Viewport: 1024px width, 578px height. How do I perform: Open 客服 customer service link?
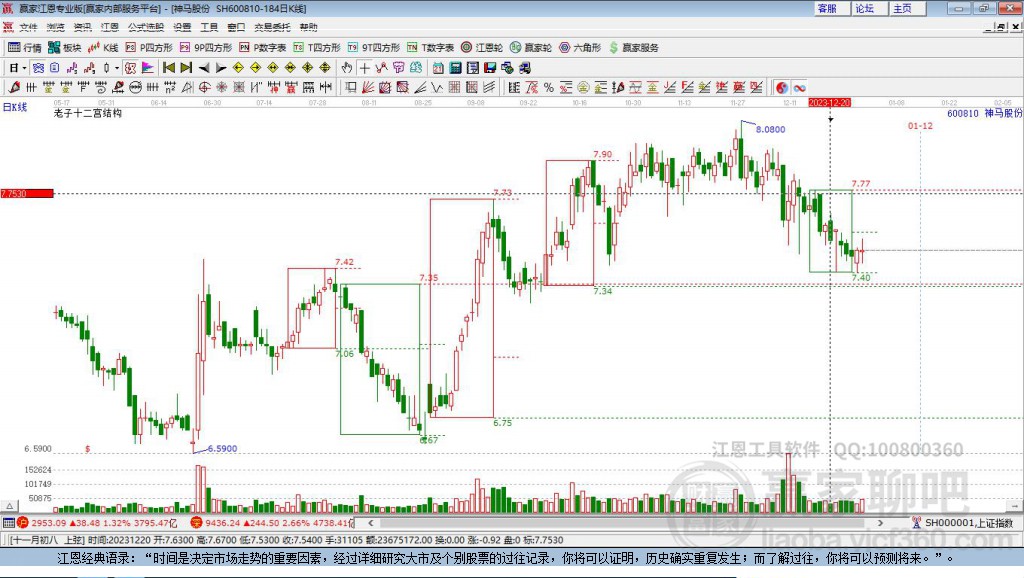click(827, 8)
